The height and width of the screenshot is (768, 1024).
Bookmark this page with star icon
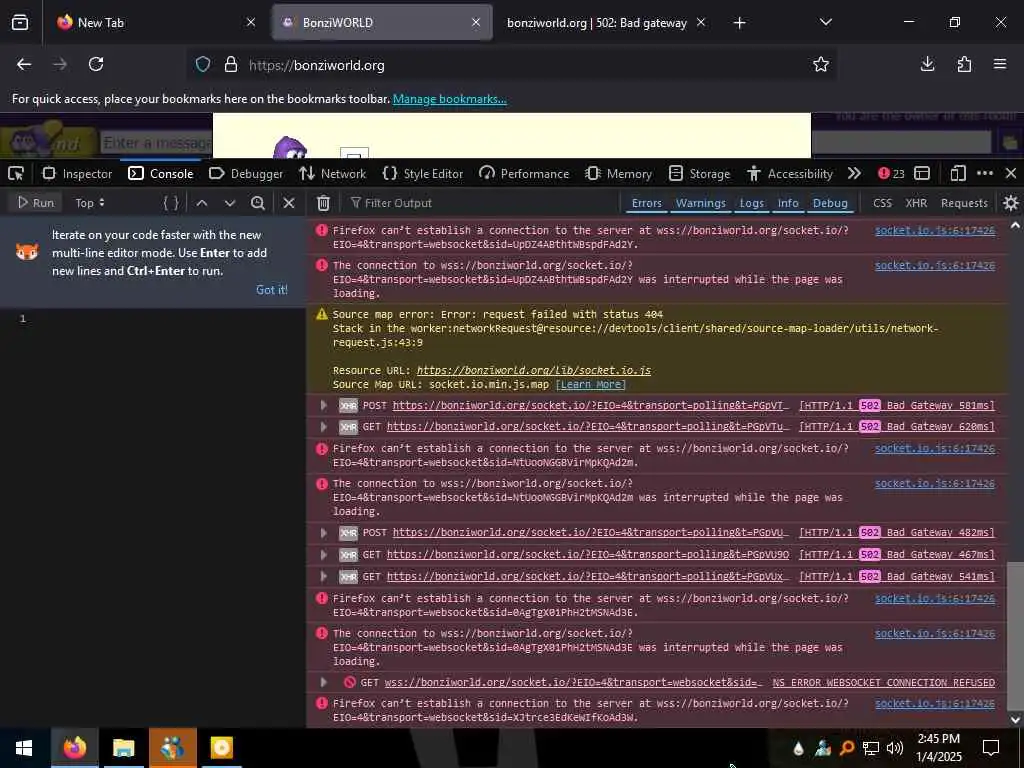click(x=821, y=64)
